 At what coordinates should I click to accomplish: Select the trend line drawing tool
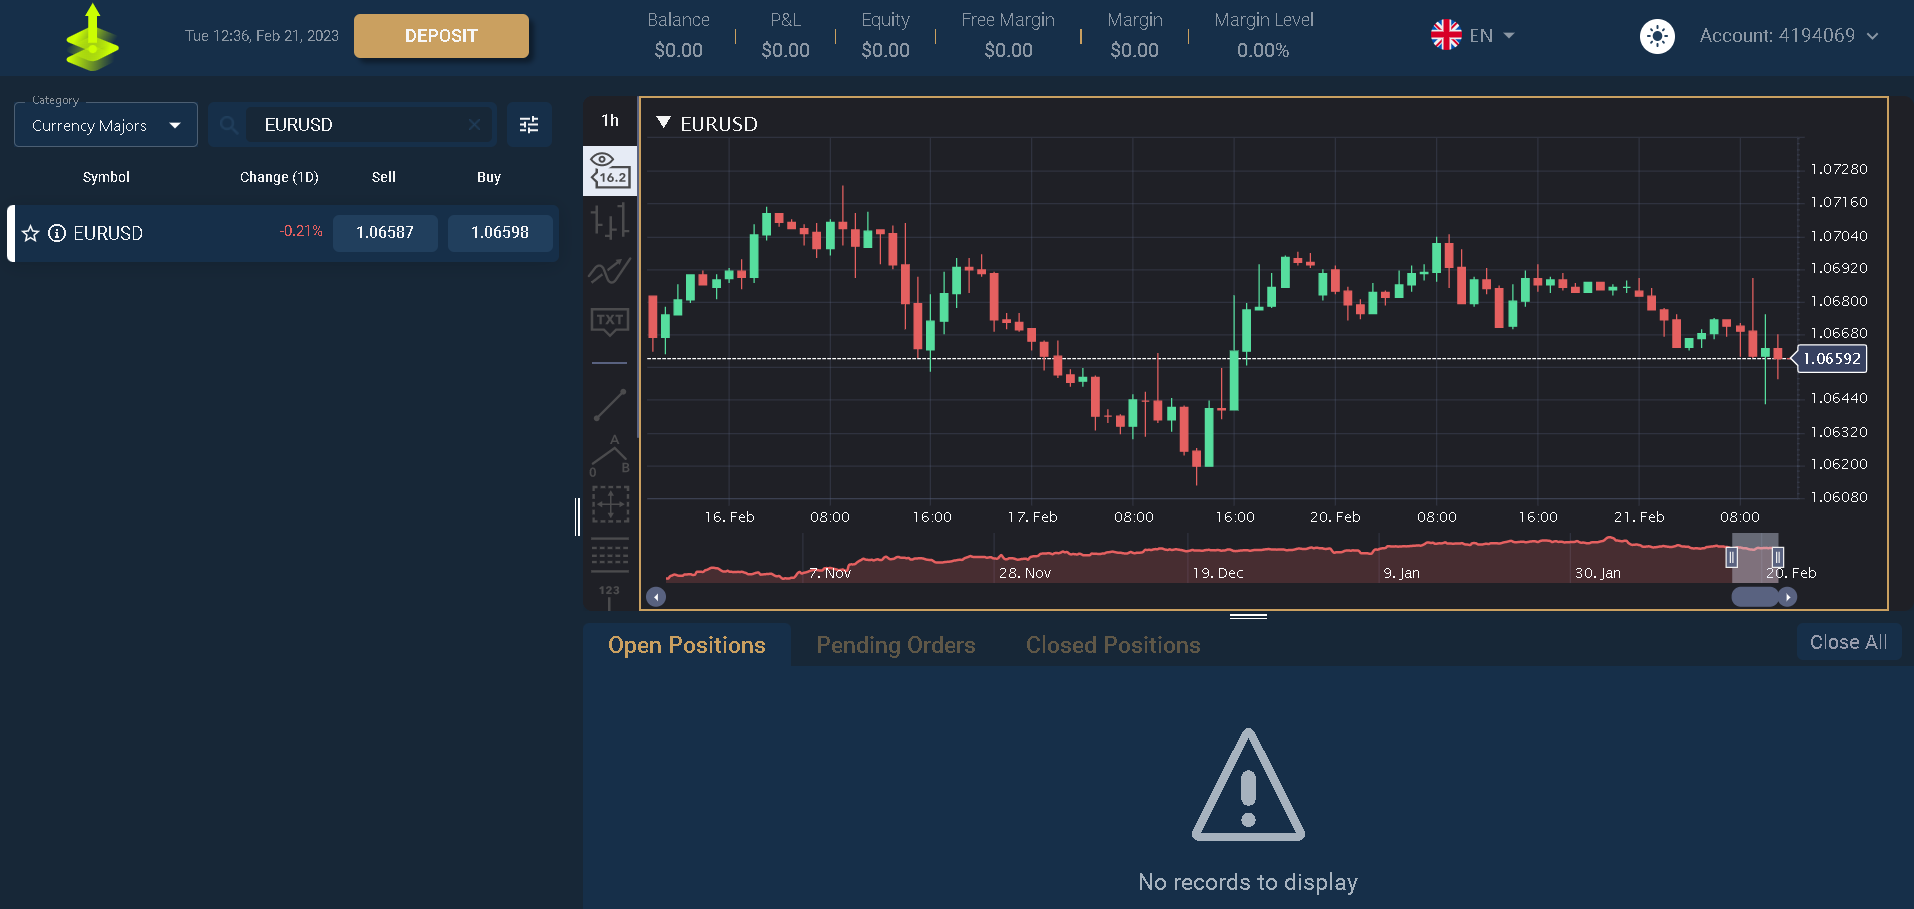point(609,405)
